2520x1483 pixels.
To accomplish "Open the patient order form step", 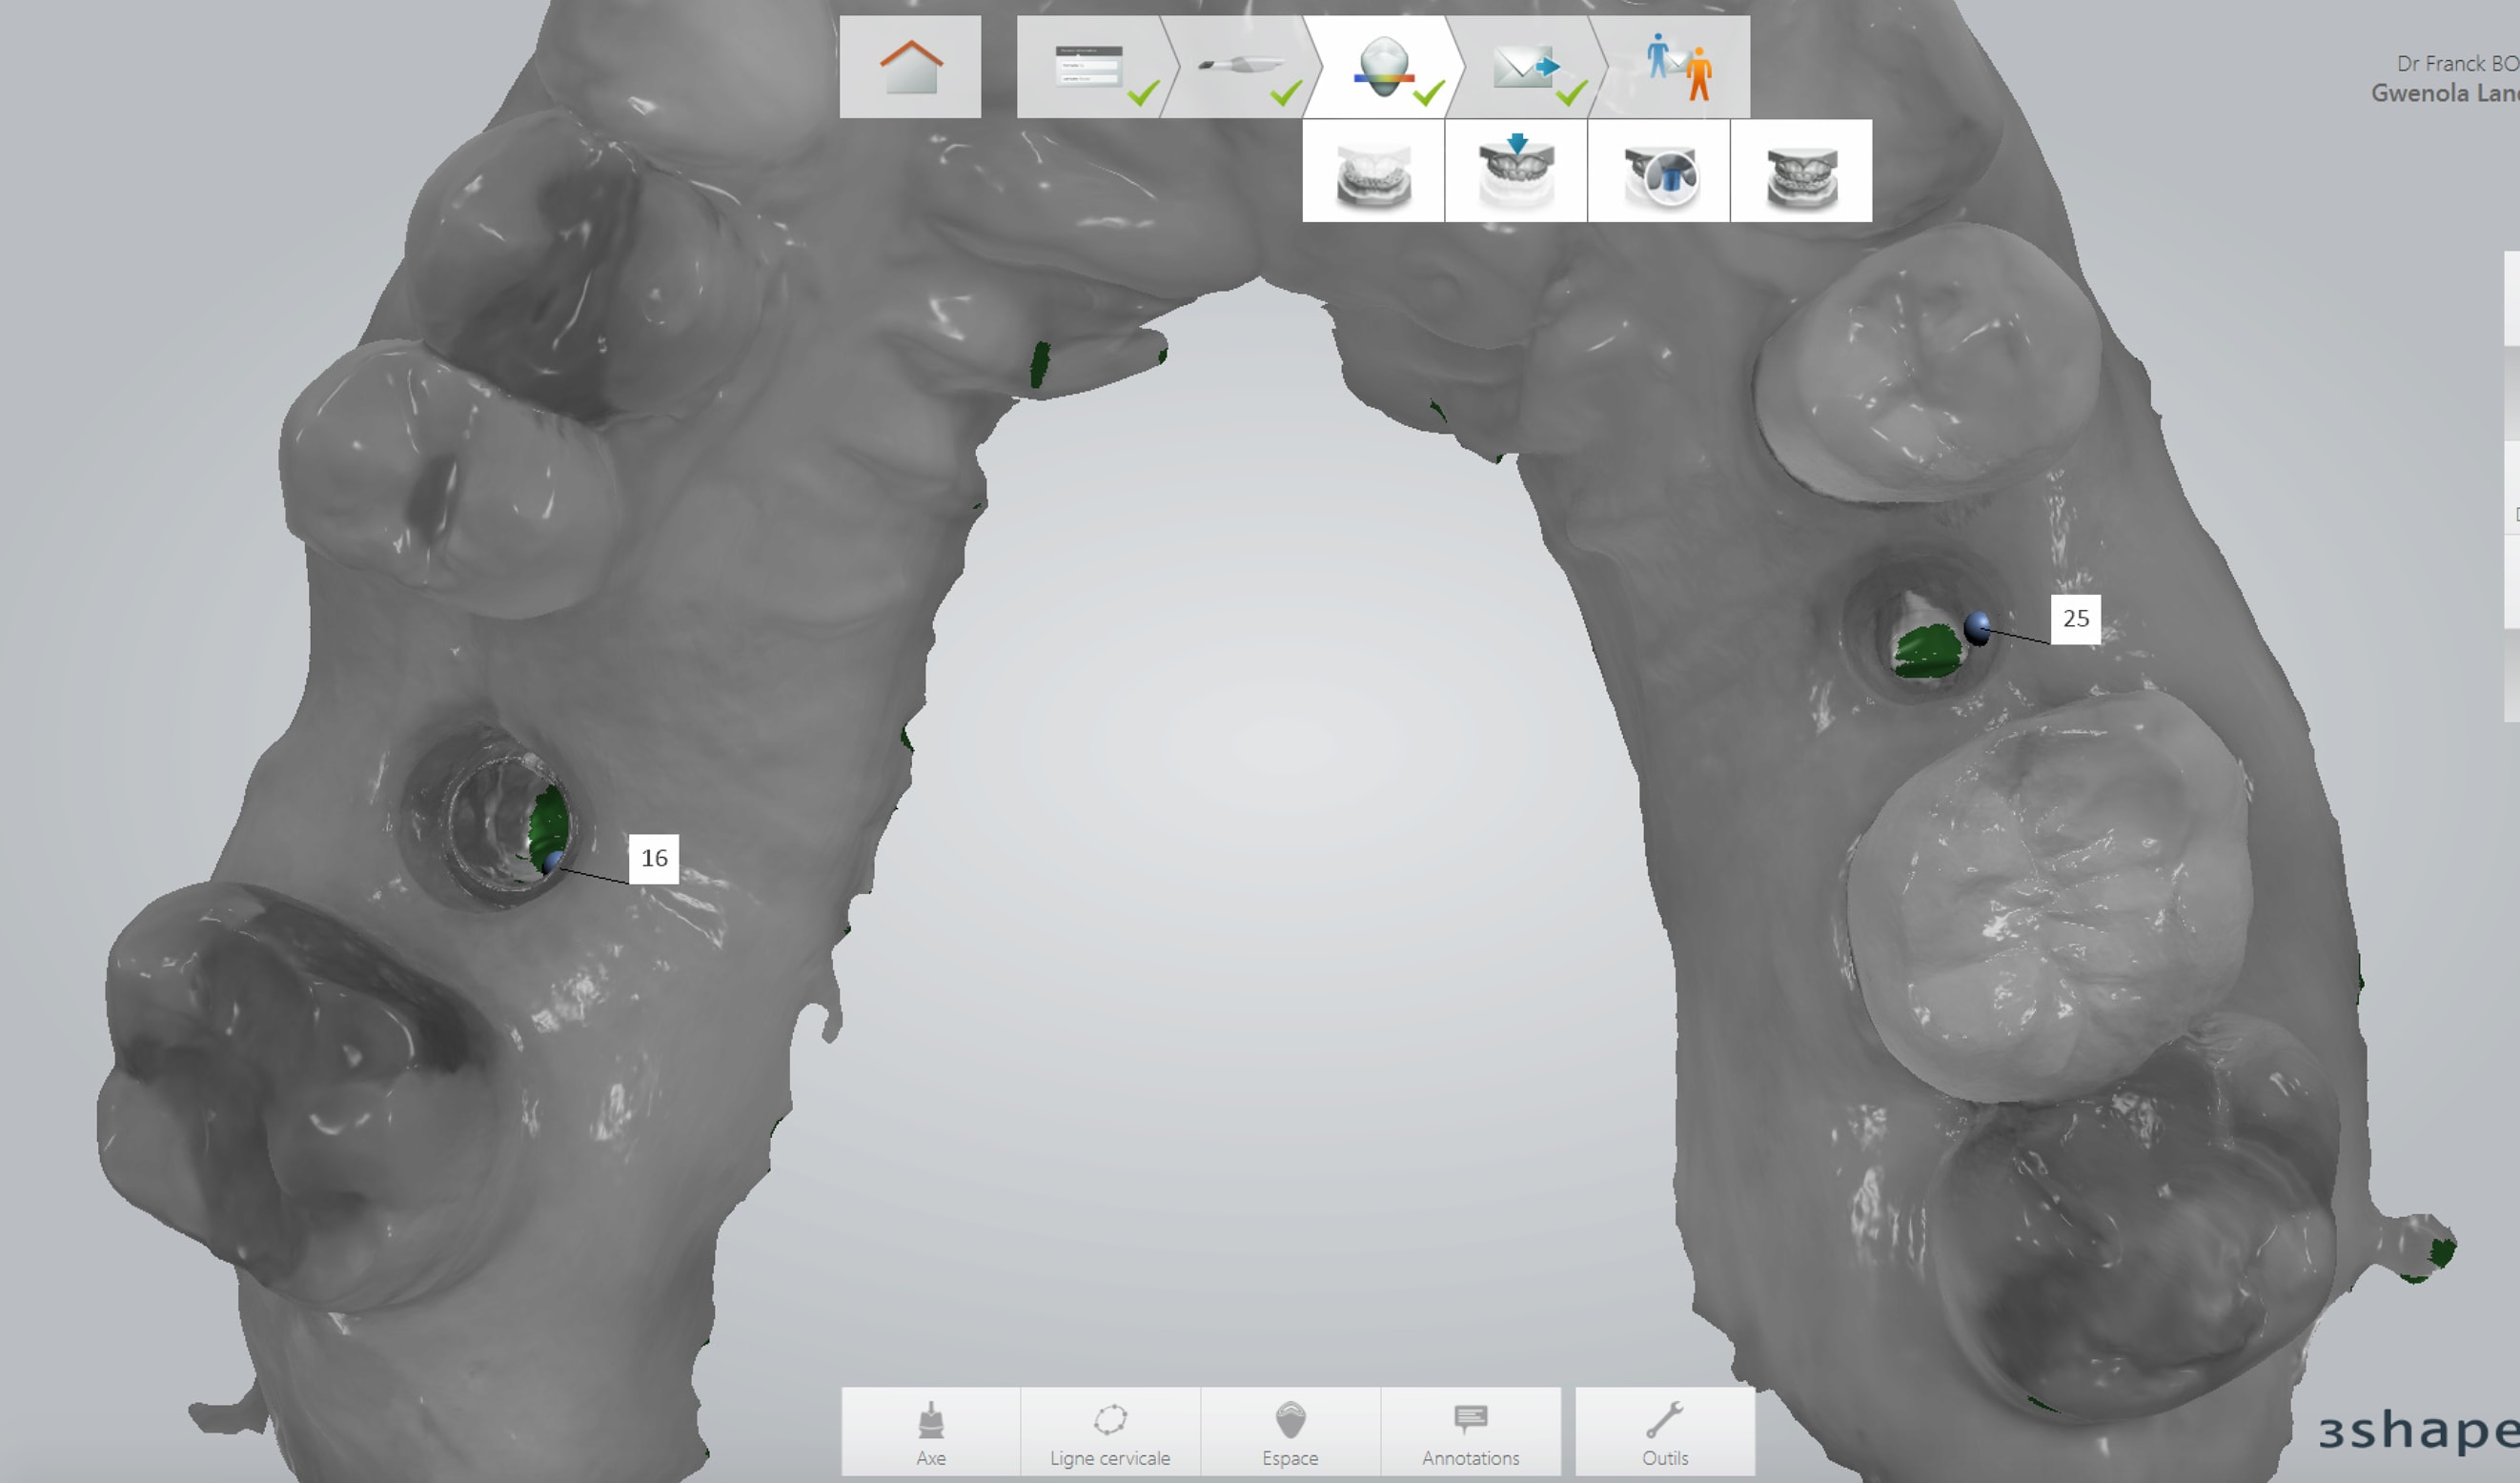I will [x=1090, y=67].
